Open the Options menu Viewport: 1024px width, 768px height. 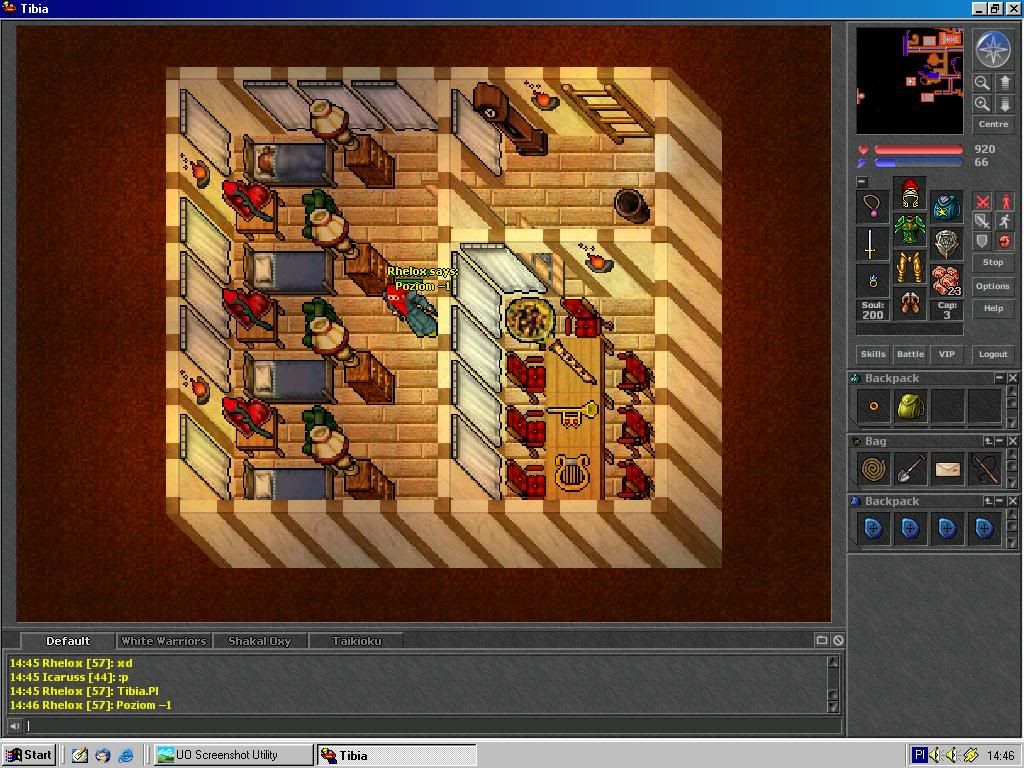[993, 286]
